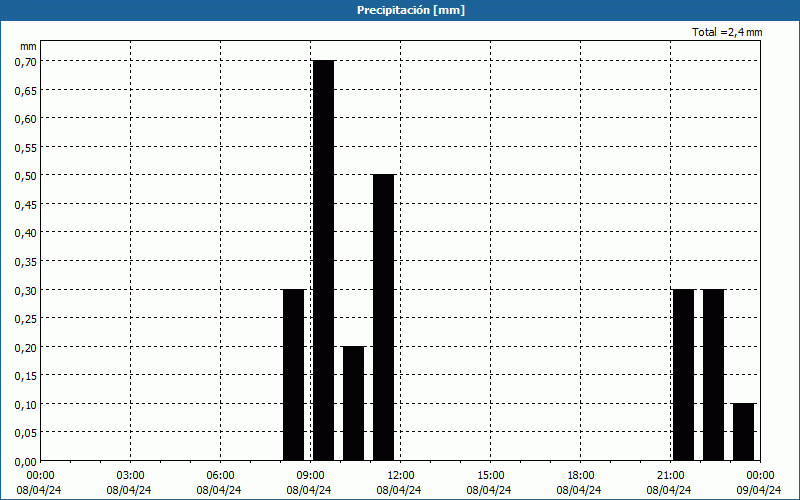
Task: Click the y-axis value 0,70
Action: (26, 62)
